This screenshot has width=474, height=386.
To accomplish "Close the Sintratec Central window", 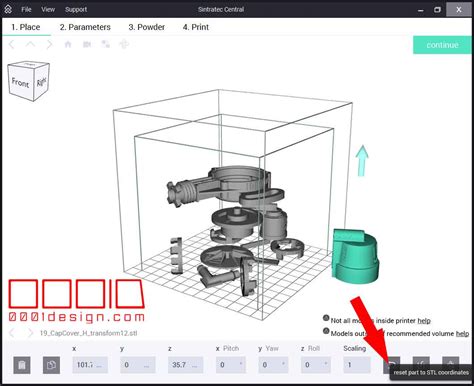I will point(459,9).
